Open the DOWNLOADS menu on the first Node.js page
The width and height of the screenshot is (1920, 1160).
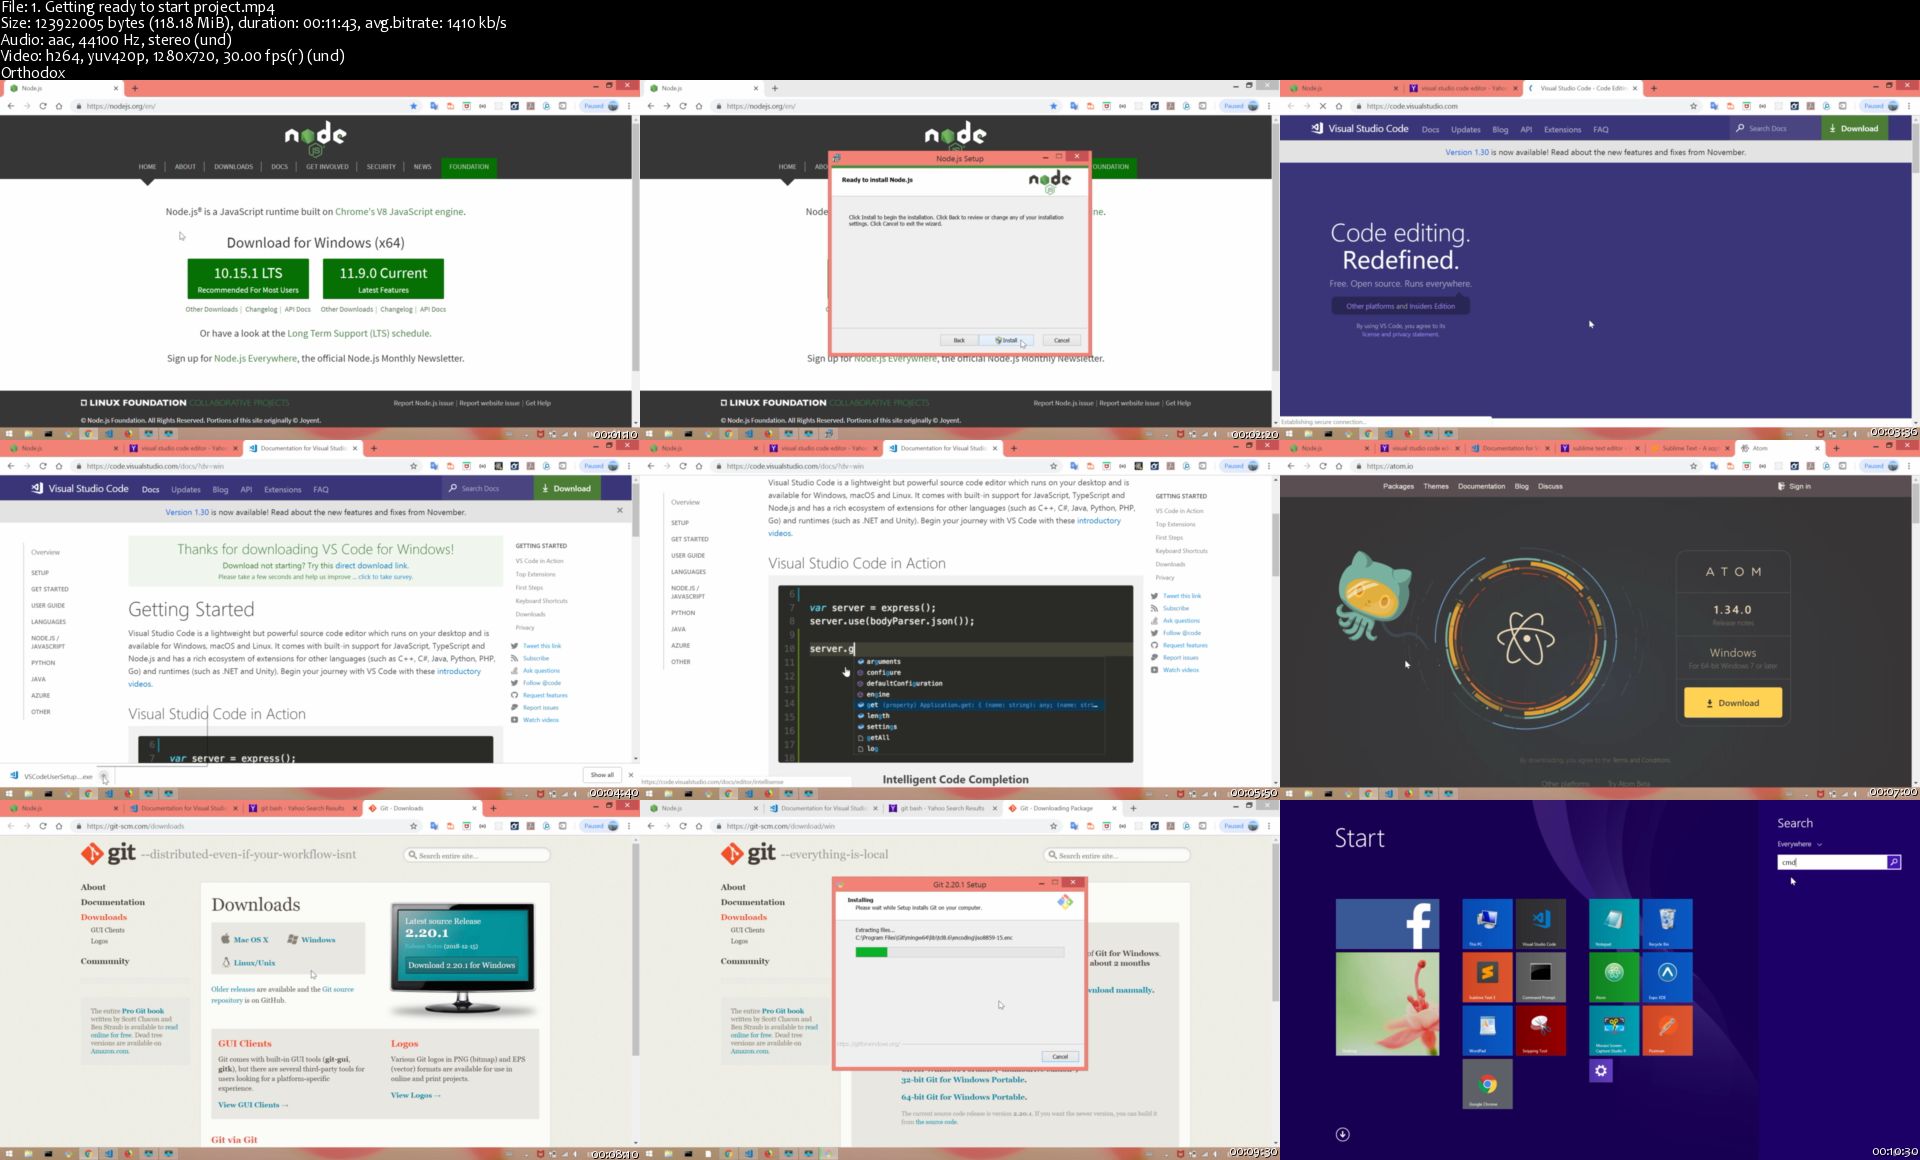233,167
